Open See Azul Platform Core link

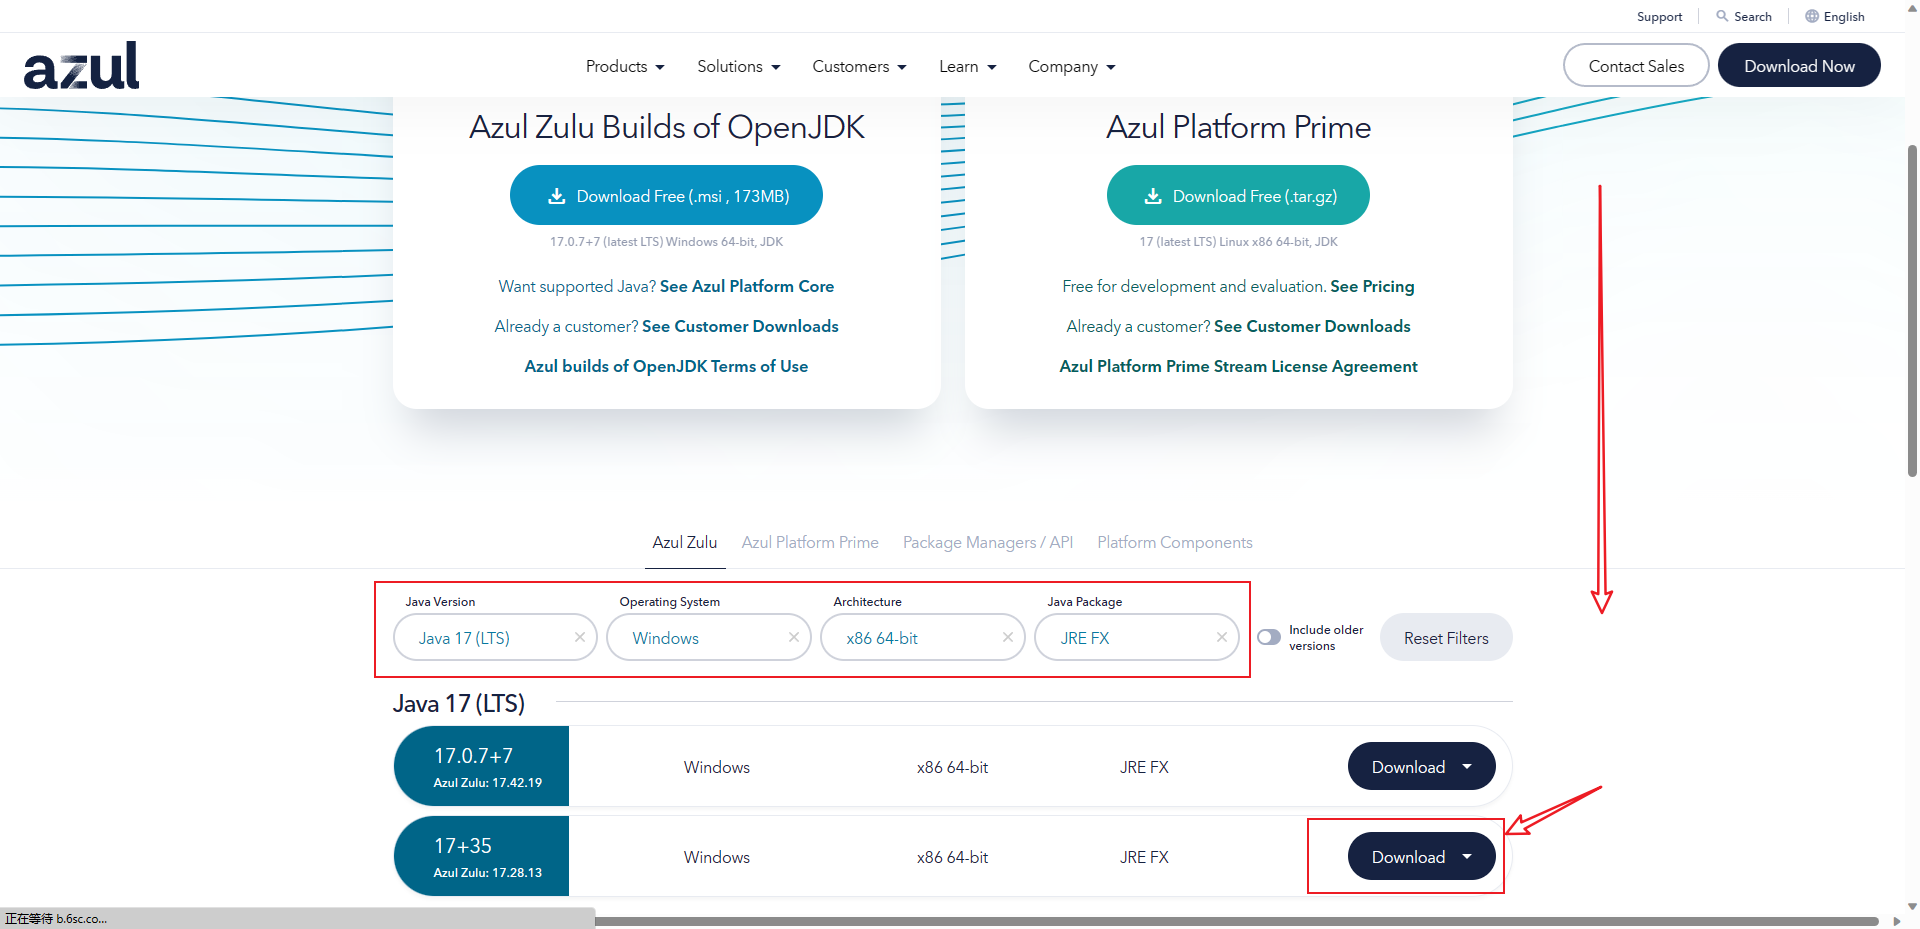747,286
